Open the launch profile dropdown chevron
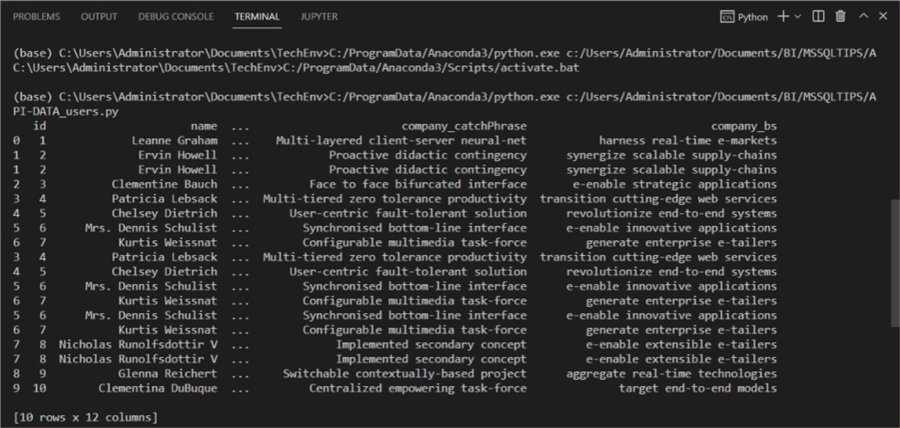This screenshot has width=900, height=428. (x=799, y=17)
